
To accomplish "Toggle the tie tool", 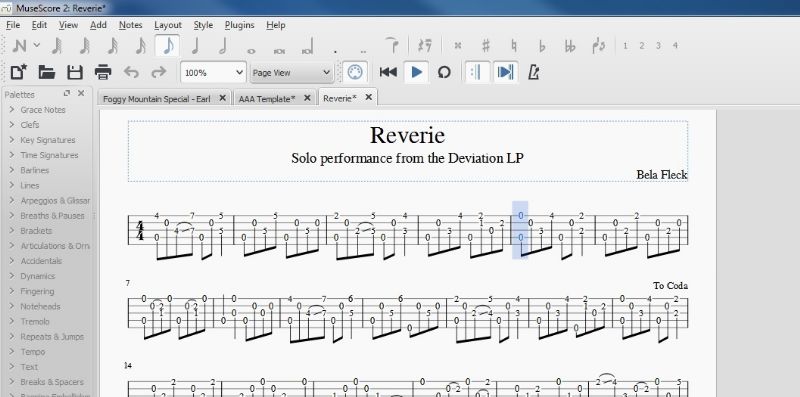I will tap(391, 45).
